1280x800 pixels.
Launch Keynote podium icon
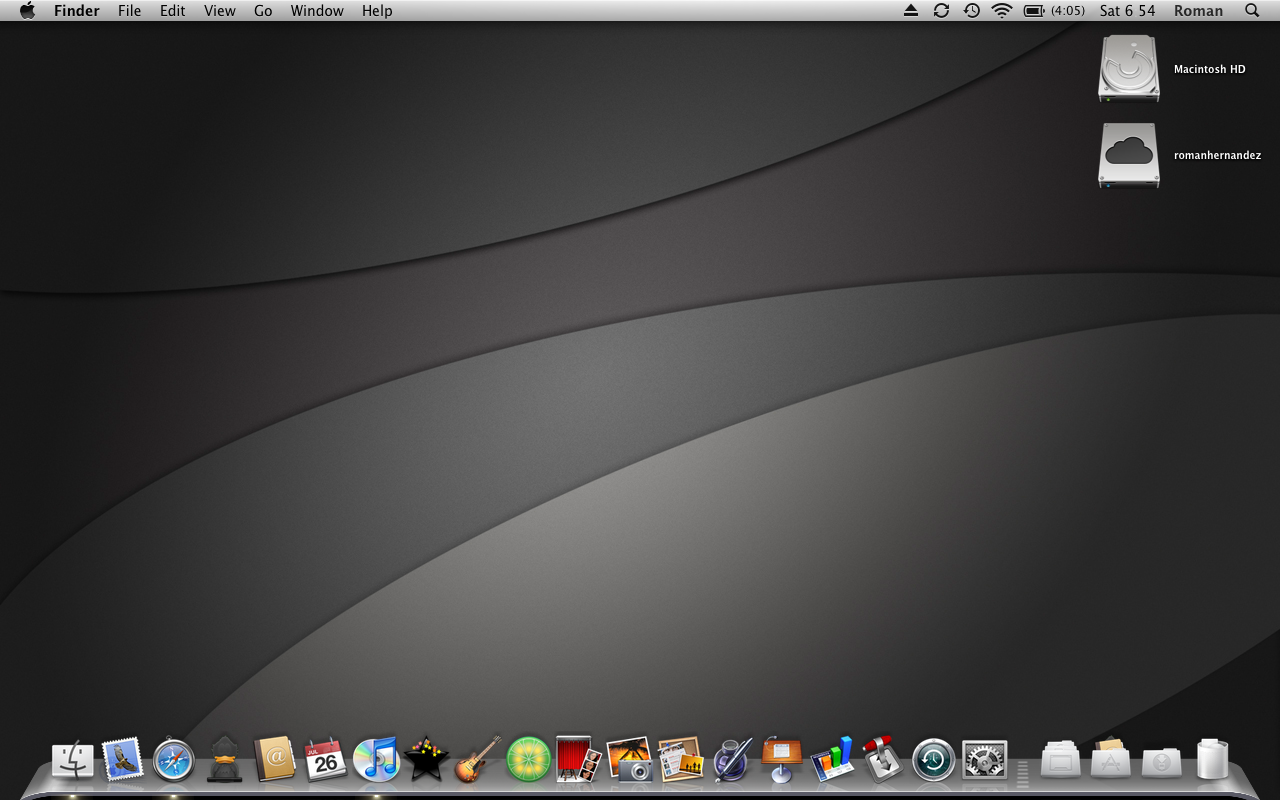[782, 760]
